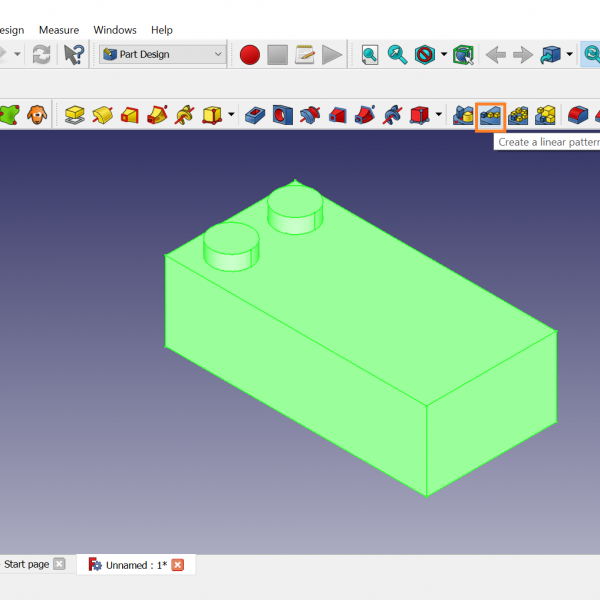
Task: Start macro recording with red circle
Action: pos(250,55)
